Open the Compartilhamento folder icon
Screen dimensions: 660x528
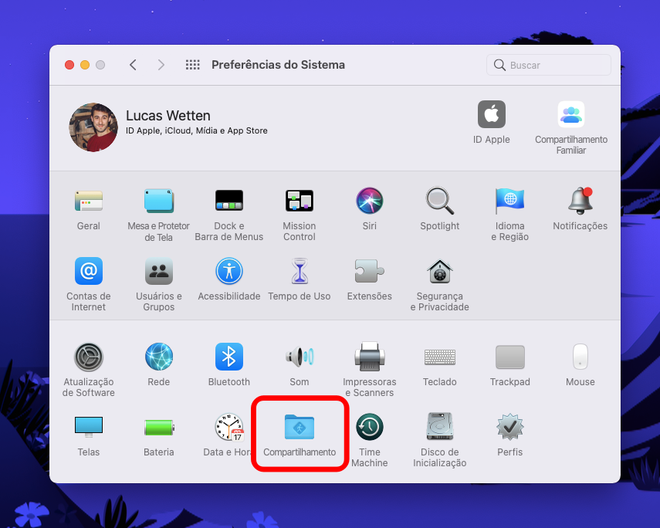click(299, 427)
